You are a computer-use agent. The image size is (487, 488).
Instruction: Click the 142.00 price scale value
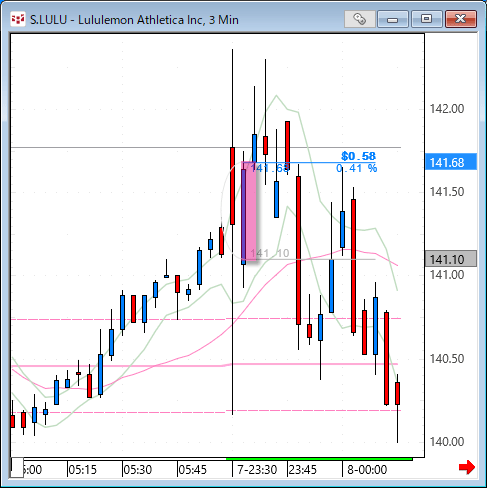(447, 109)
